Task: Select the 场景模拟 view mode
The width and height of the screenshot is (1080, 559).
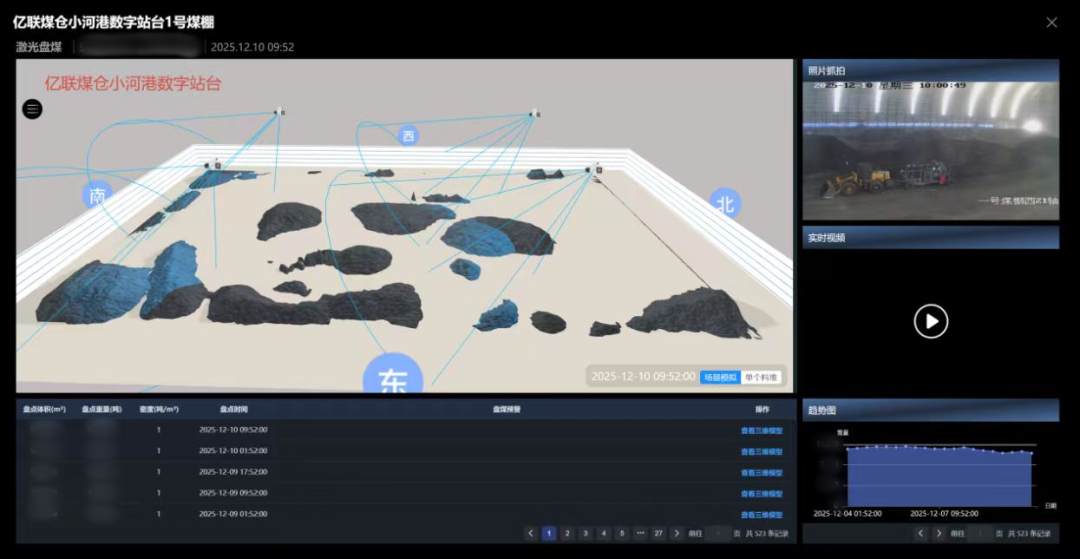Action: (719, 377)
